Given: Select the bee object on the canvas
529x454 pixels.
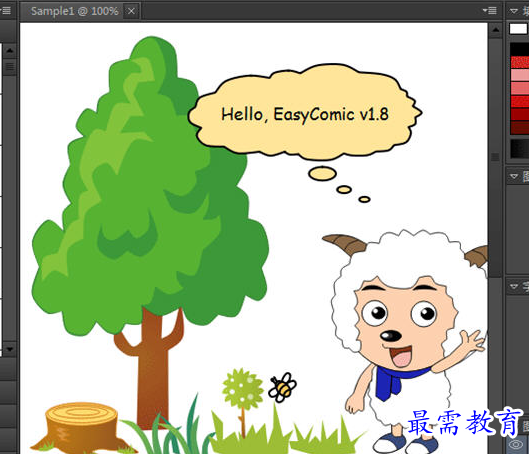Looking at the screenshot, I should tap(282, 388).
